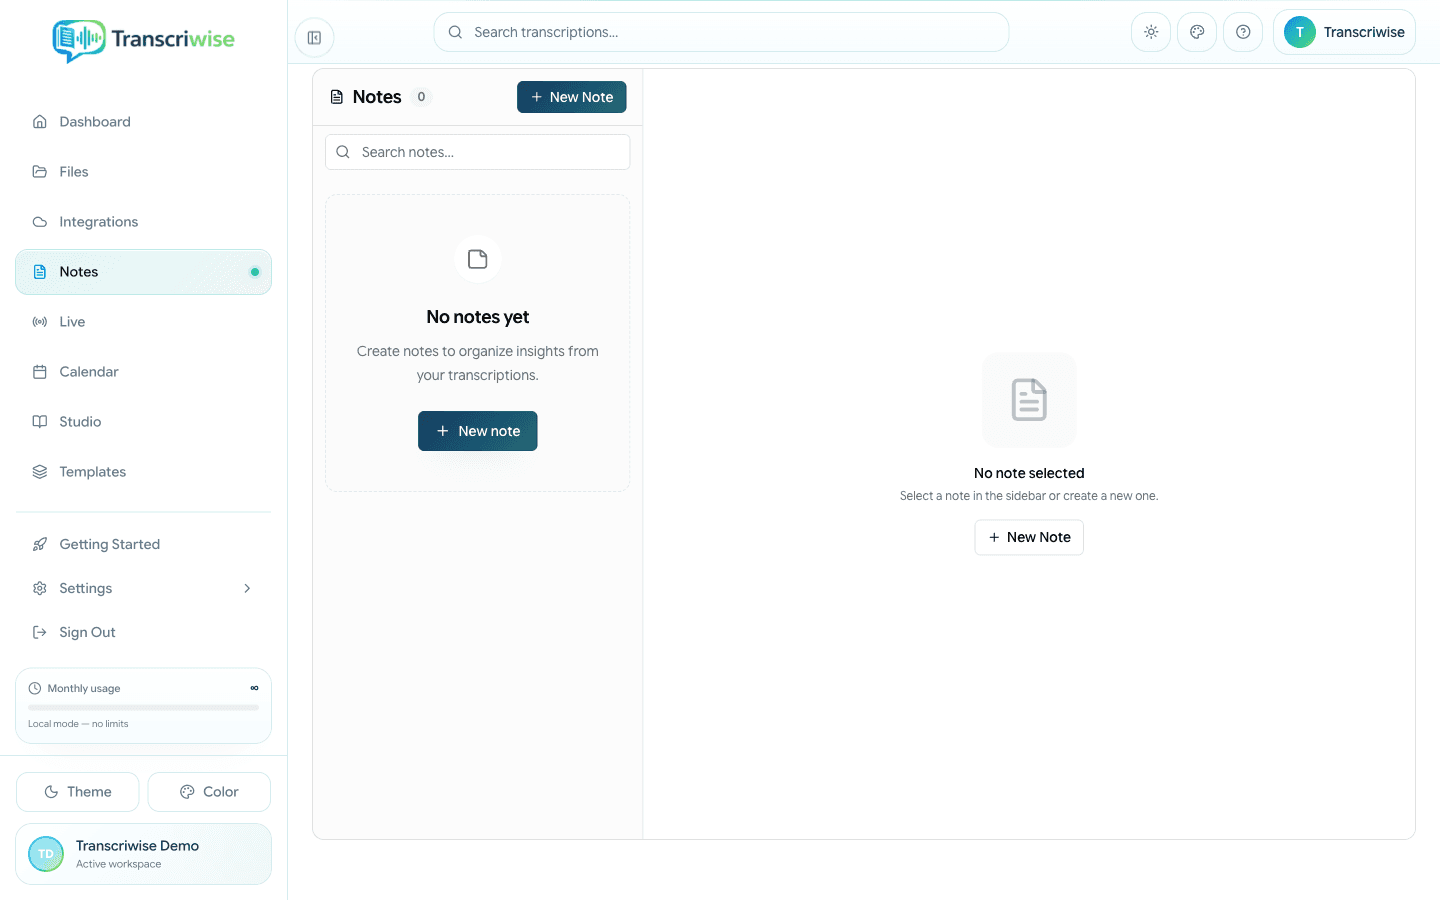Image resolution: width=1440 pixels, height=900 pixels.
Task: Open Getting Started guide
Action: click(x=143, y=544)
